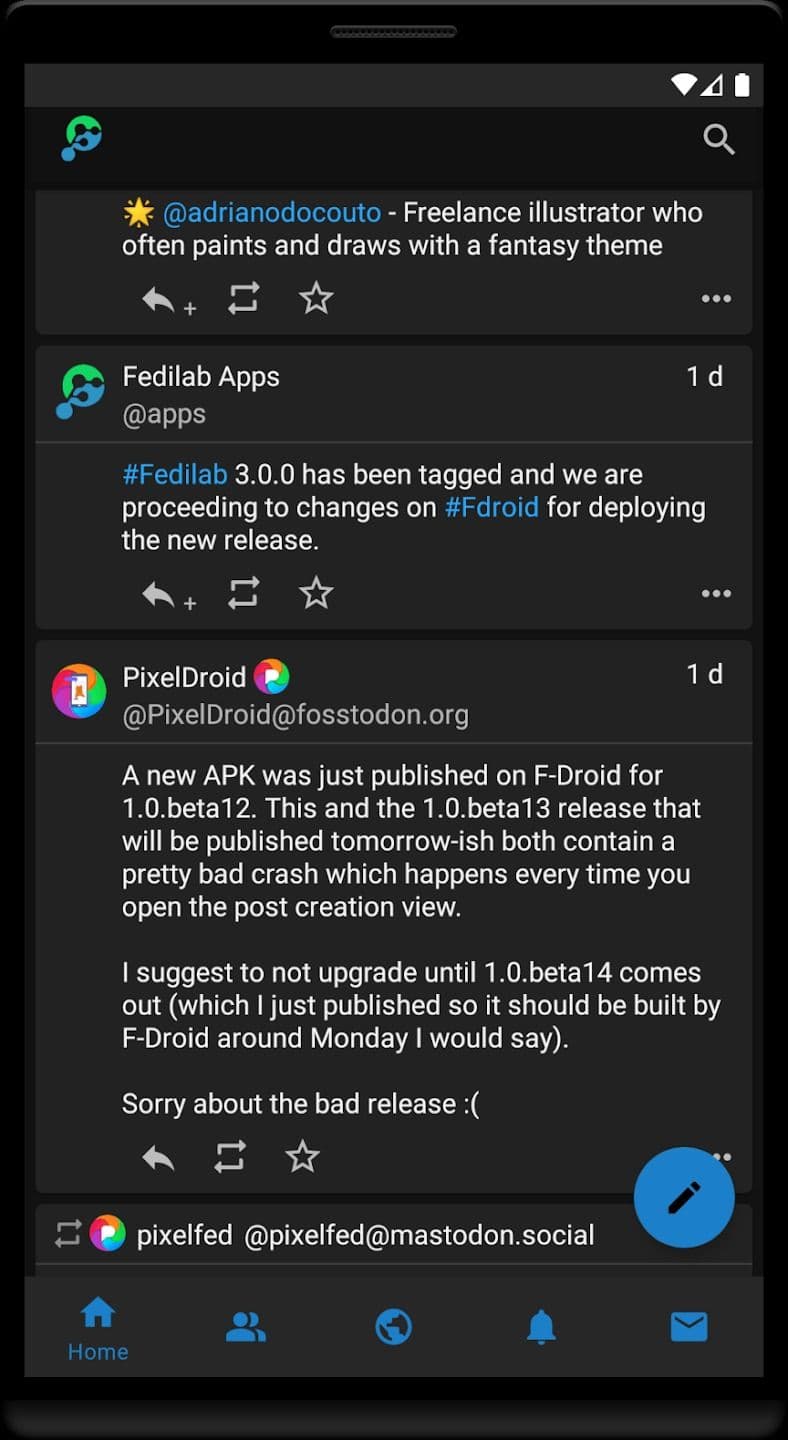The image size is (788, 1440).
Task: Open the notifications bell tab
Action: point(541,1327)
